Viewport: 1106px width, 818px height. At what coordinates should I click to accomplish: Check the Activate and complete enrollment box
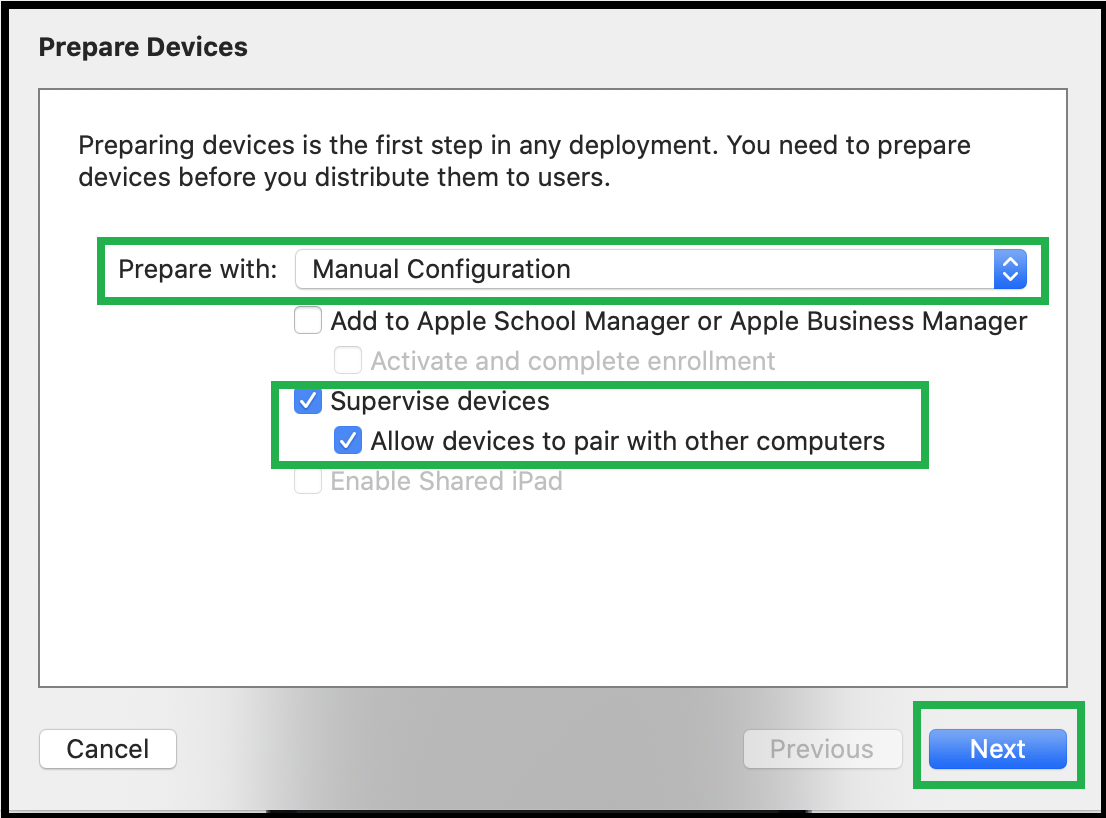point(347,360)
